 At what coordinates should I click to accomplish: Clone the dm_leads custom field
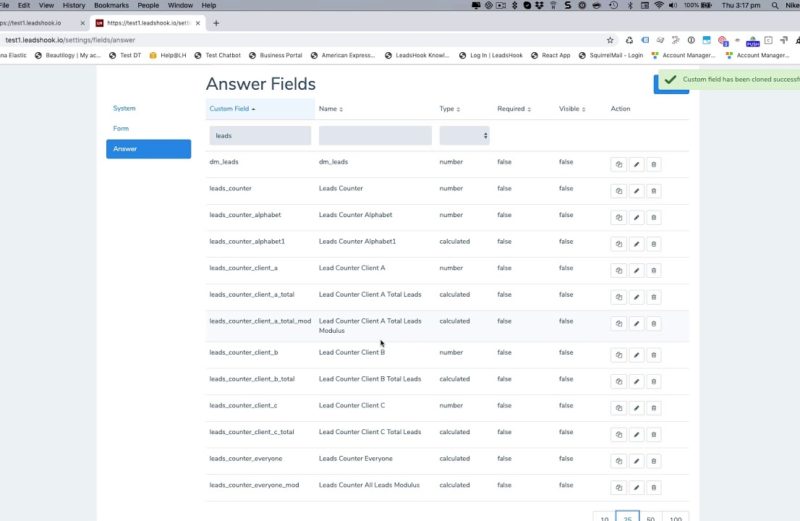click(x=618, y=164)
